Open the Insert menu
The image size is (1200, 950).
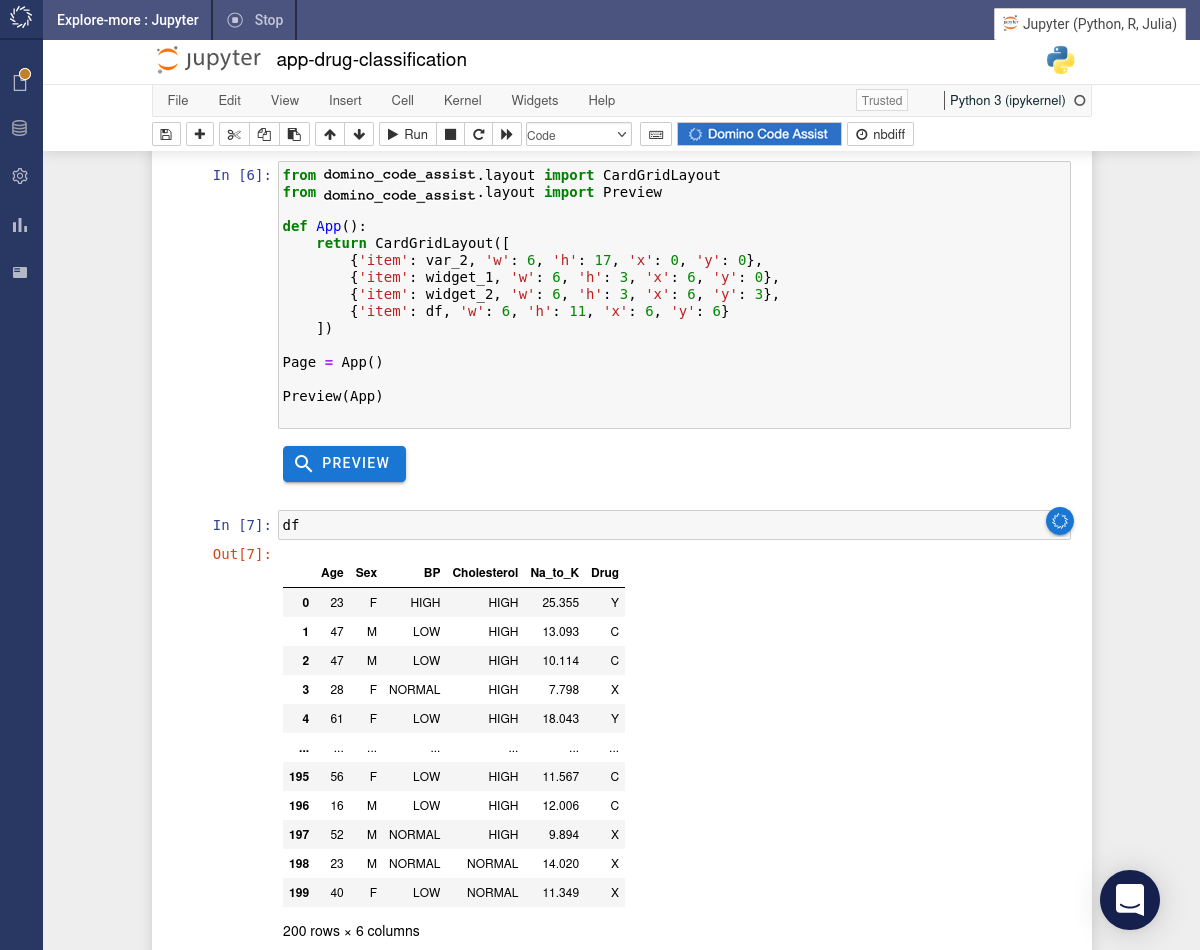tap(345, 100)
